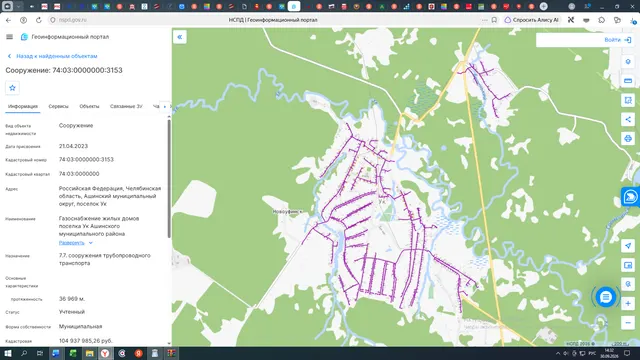Image resolution: width=640 pixels, height=360 pixels.
Task: Select the Объекты tab
Action: [89, 106]
